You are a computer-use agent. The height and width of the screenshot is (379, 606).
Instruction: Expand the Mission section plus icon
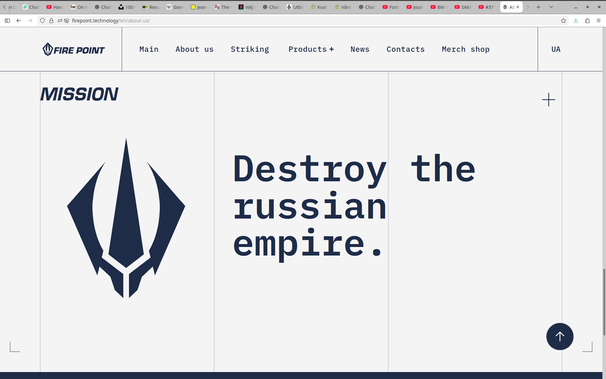(548, 100)
